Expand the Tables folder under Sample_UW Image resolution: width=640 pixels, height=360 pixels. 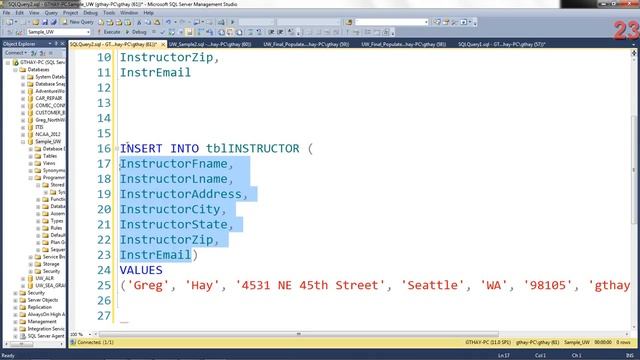pos(30,156)
